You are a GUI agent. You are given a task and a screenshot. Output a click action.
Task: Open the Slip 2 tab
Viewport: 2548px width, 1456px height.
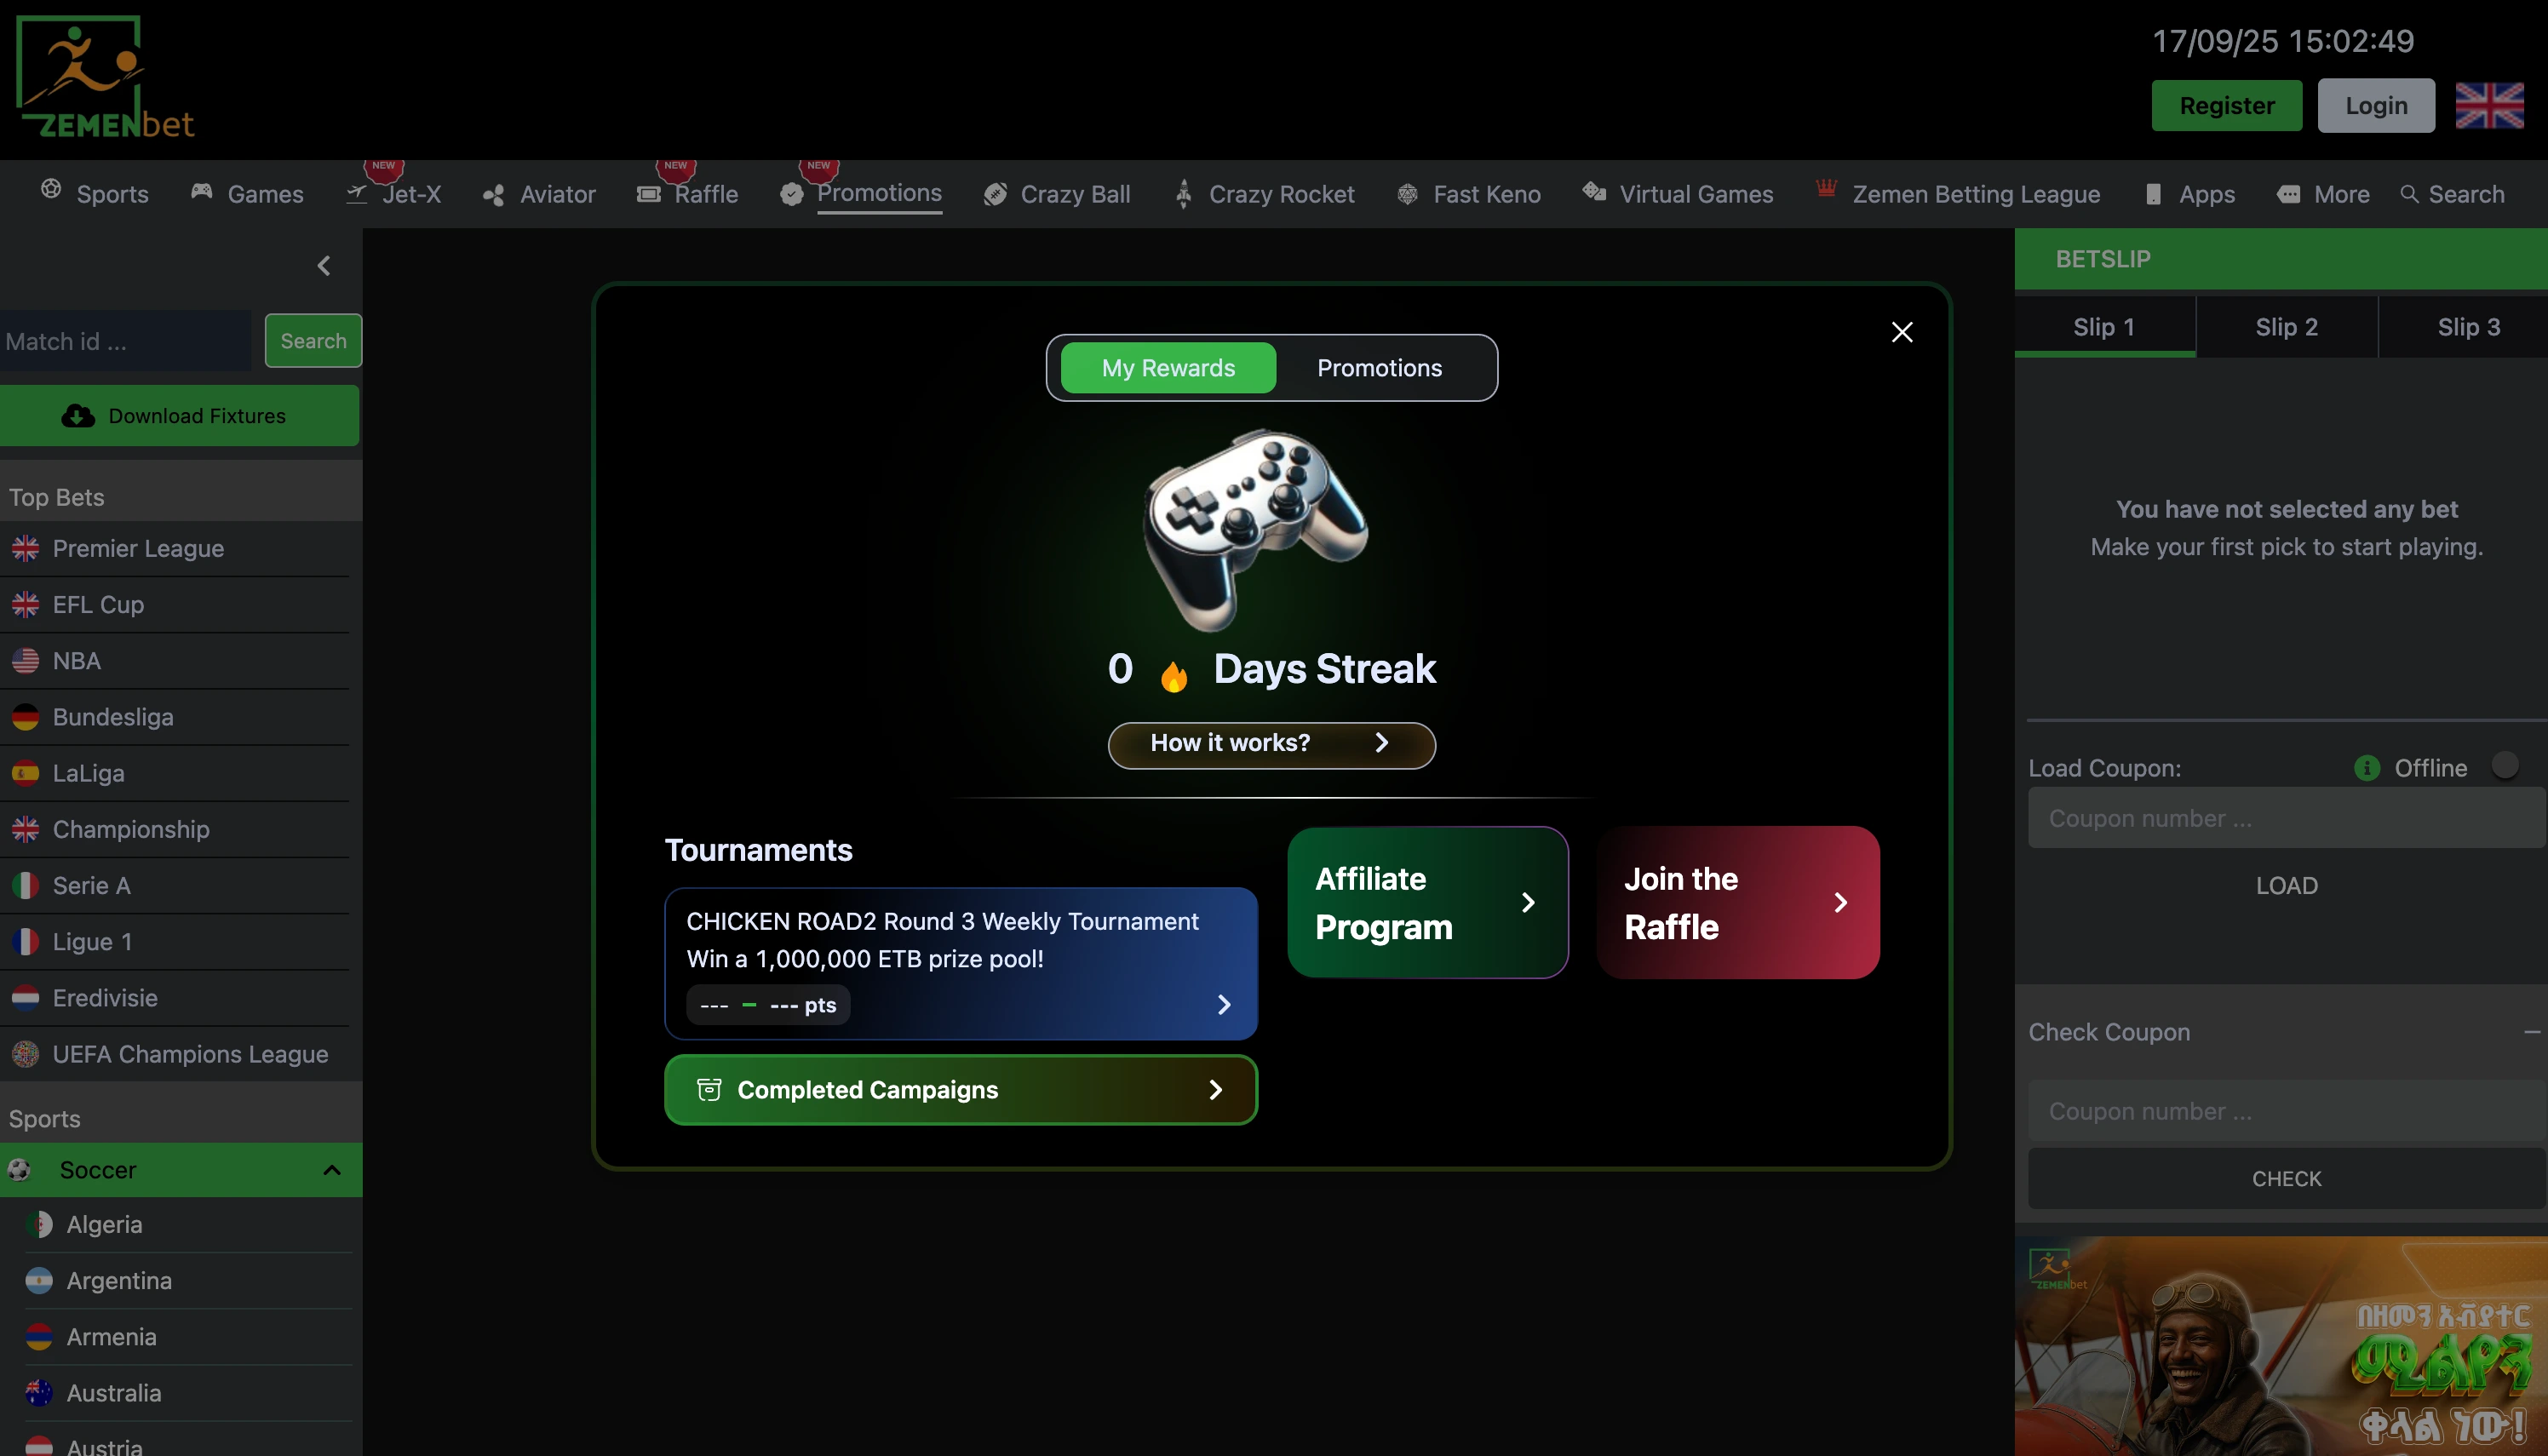coord(2286,327)
